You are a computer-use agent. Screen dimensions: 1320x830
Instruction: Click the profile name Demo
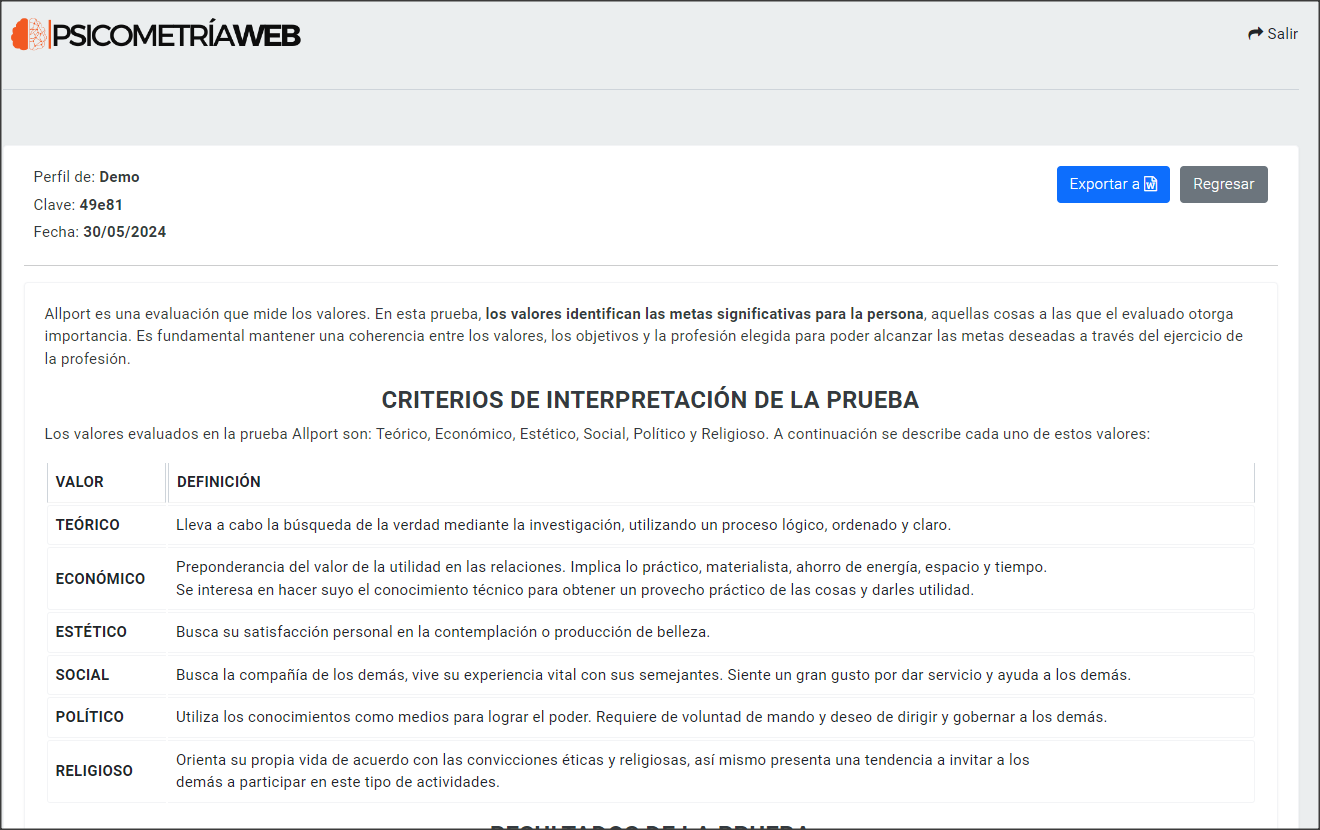pyautogui.click(x=119, y=177)
